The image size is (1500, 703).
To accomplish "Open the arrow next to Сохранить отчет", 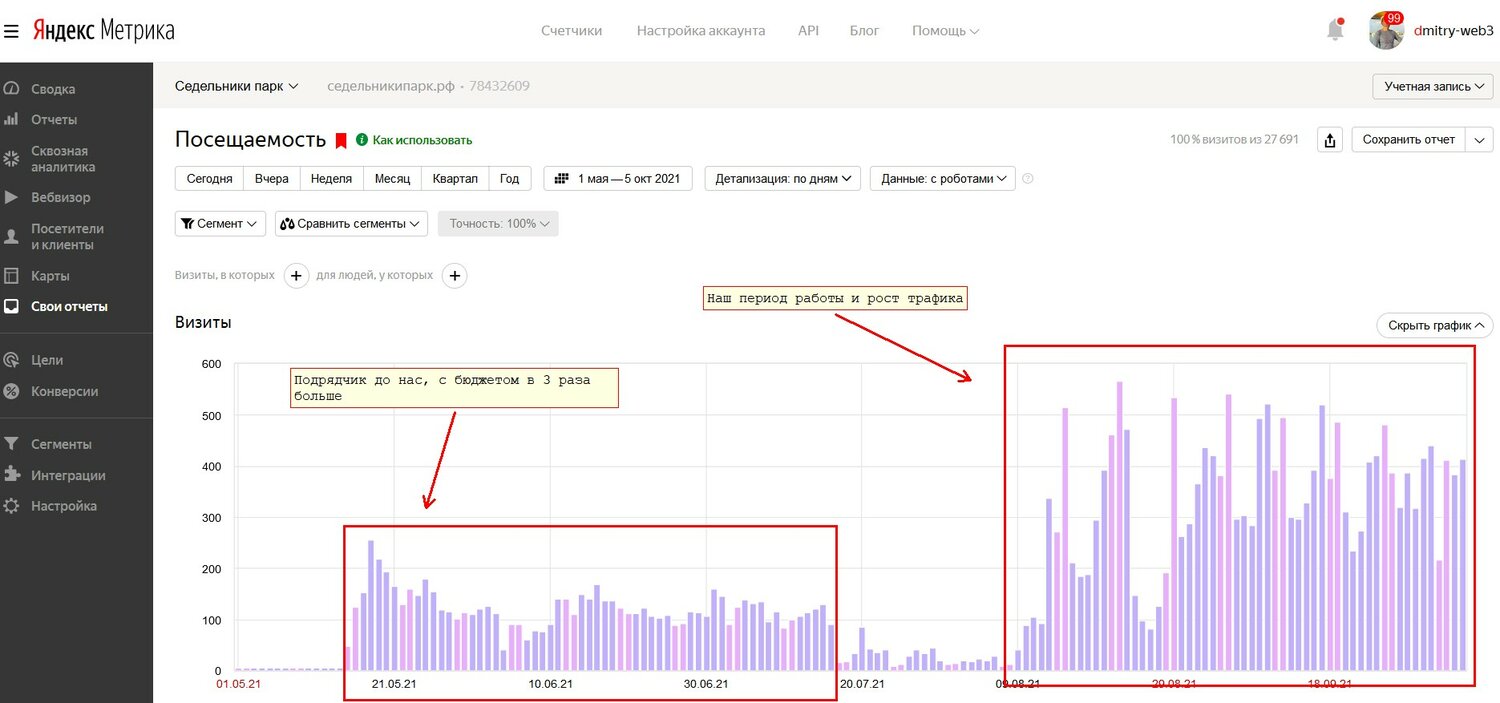I will (x=1480, y=140).
